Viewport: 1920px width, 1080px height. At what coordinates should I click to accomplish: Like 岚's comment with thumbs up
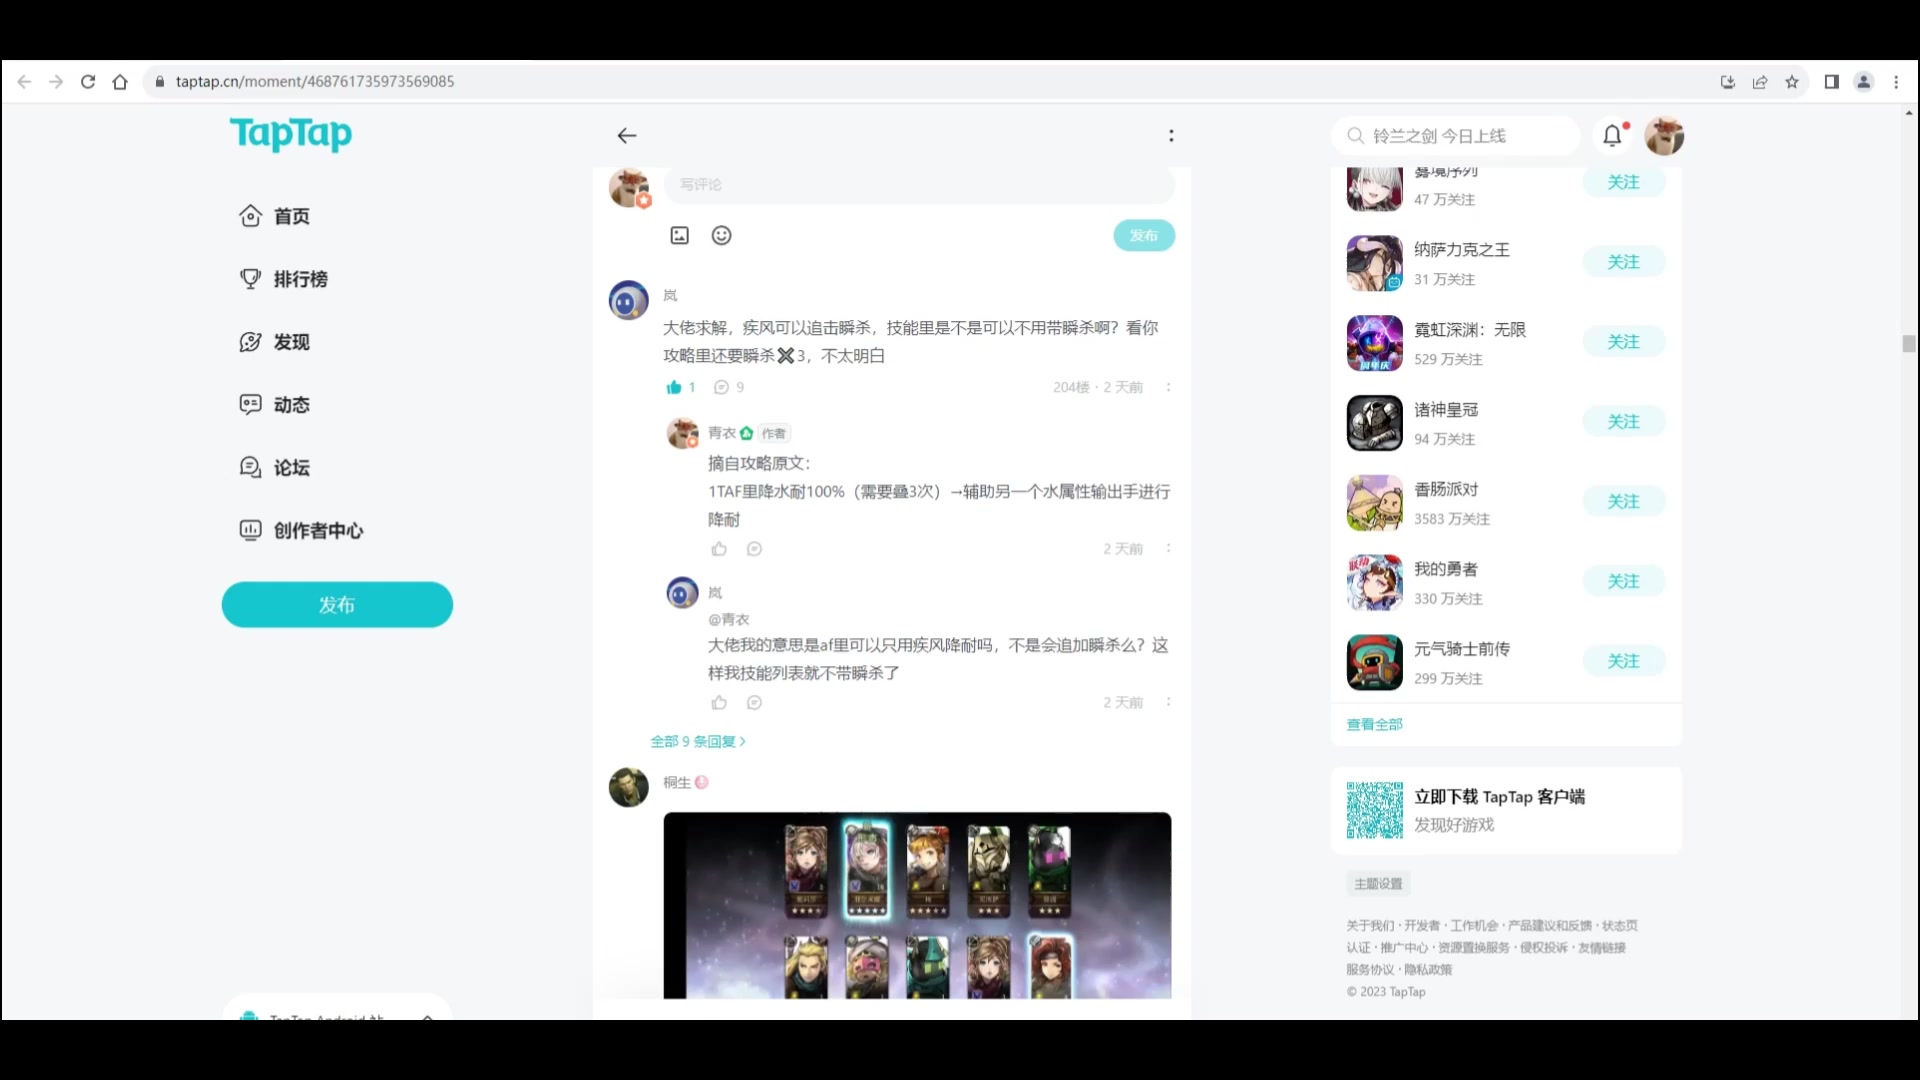674,387
